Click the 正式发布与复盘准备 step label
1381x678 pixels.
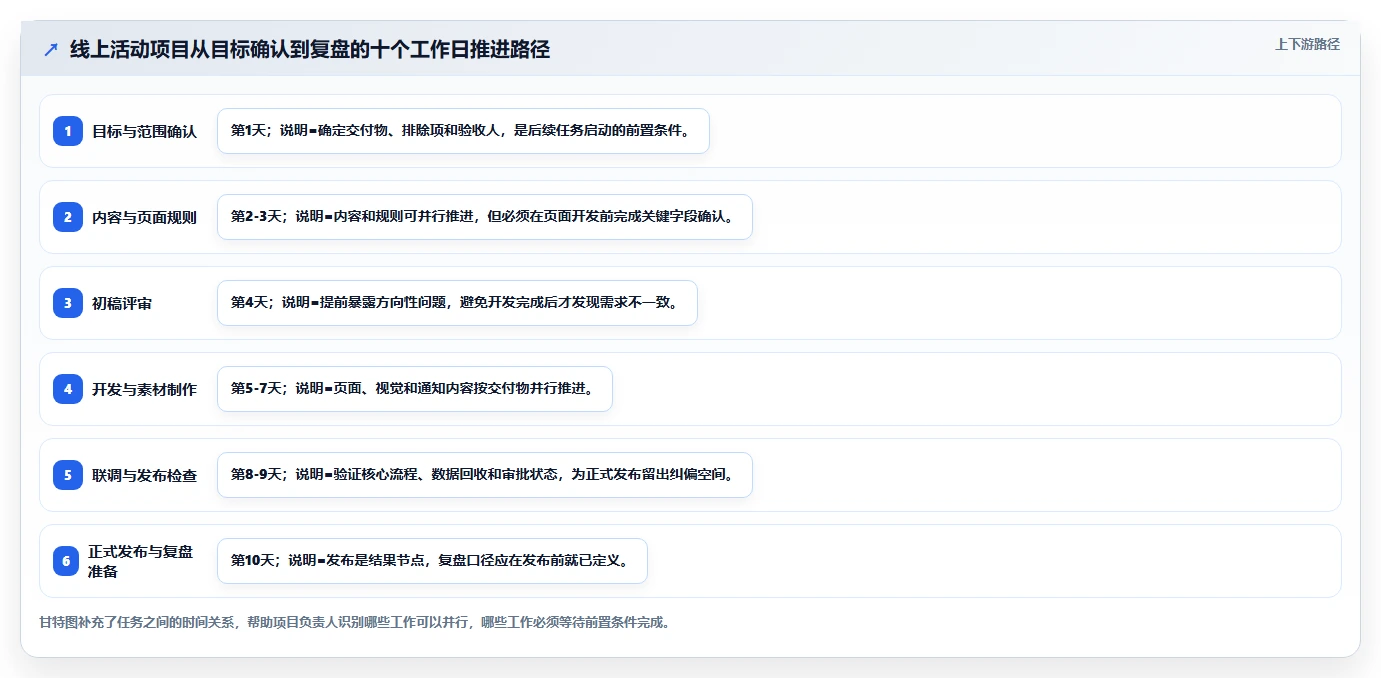(140, 561)
